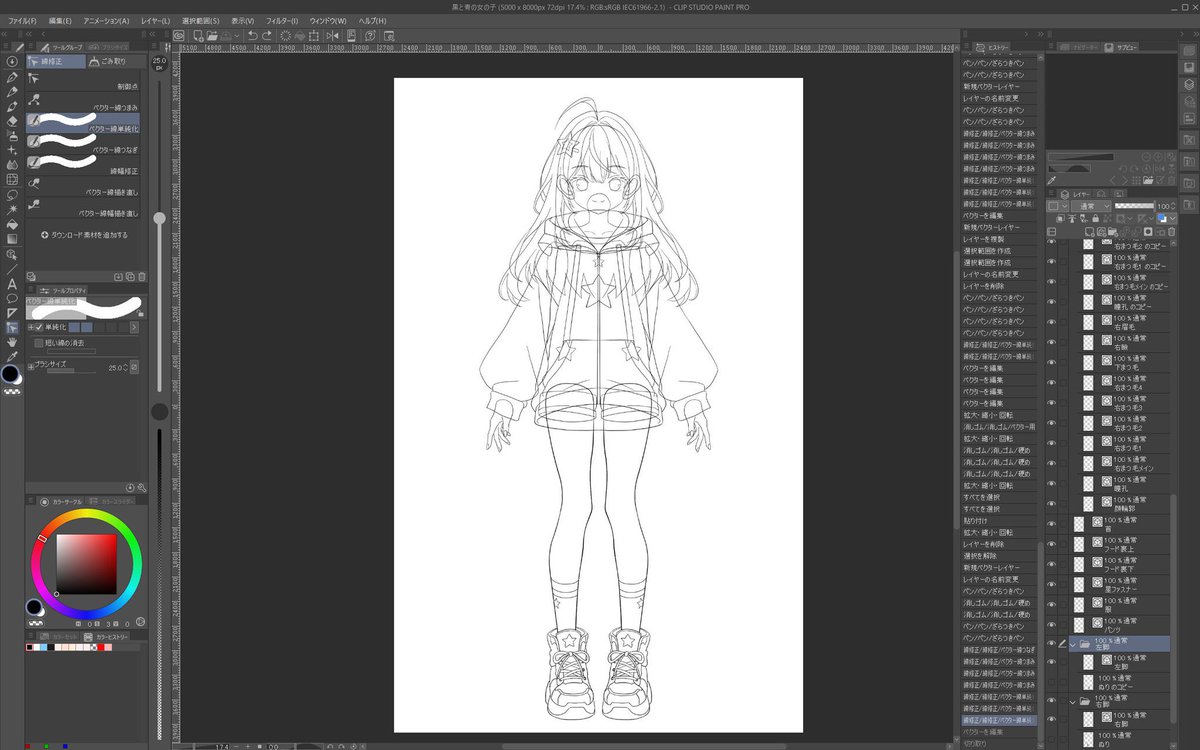
Task: Select the Auto select wand tool
Action: click(x=12, y=210)
